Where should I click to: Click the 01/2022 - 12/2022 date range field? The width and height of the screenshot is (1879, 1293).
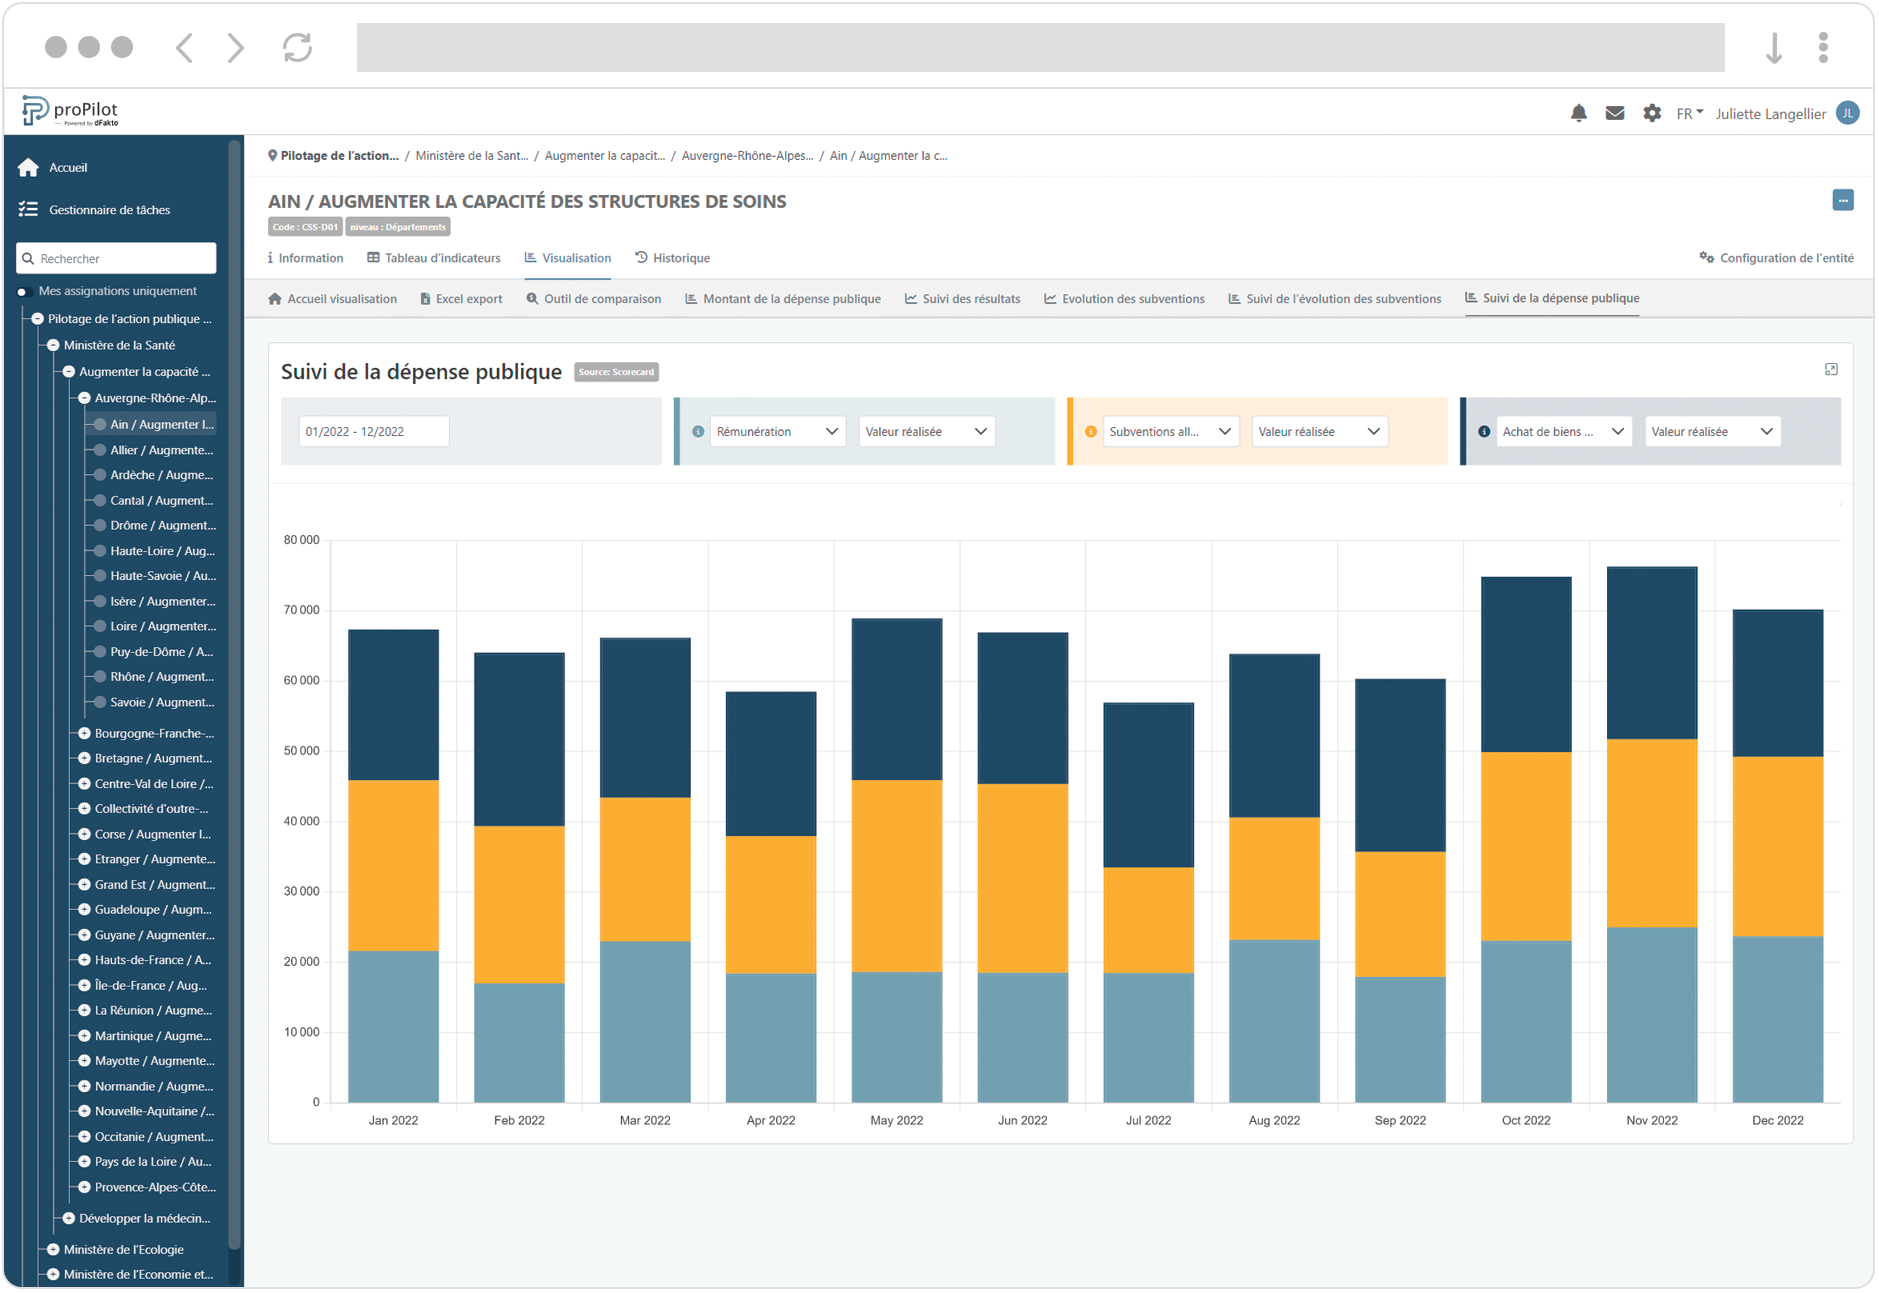pos(373,431)
